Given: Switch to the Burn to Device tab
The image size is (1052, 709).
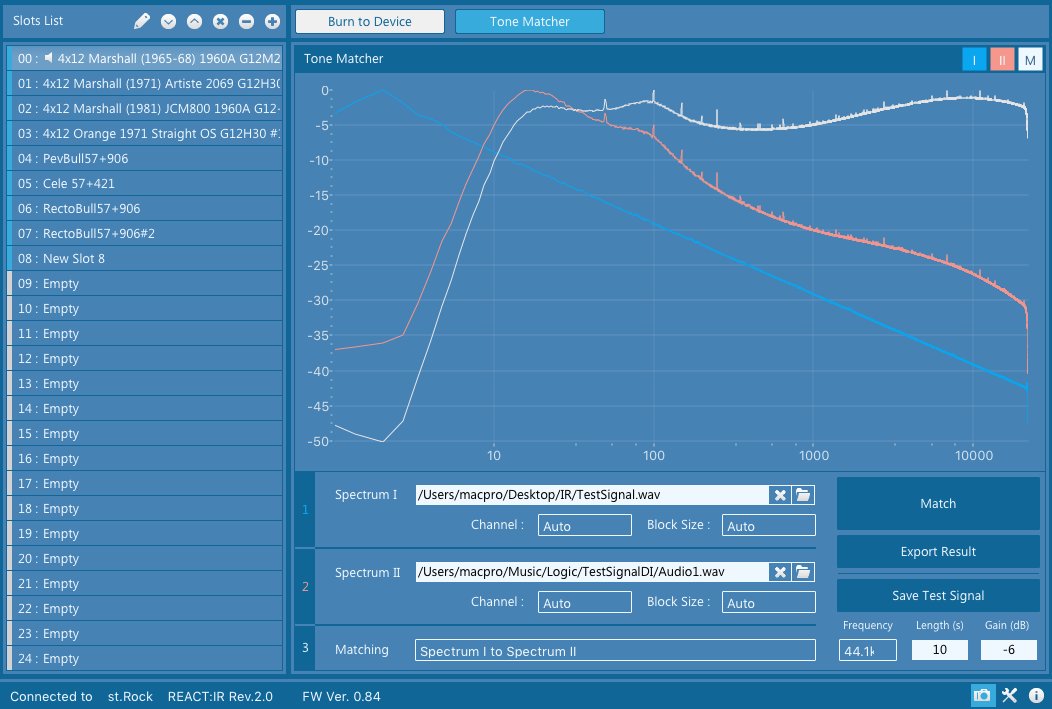Looking at the screenshot, I should (370, 21).
